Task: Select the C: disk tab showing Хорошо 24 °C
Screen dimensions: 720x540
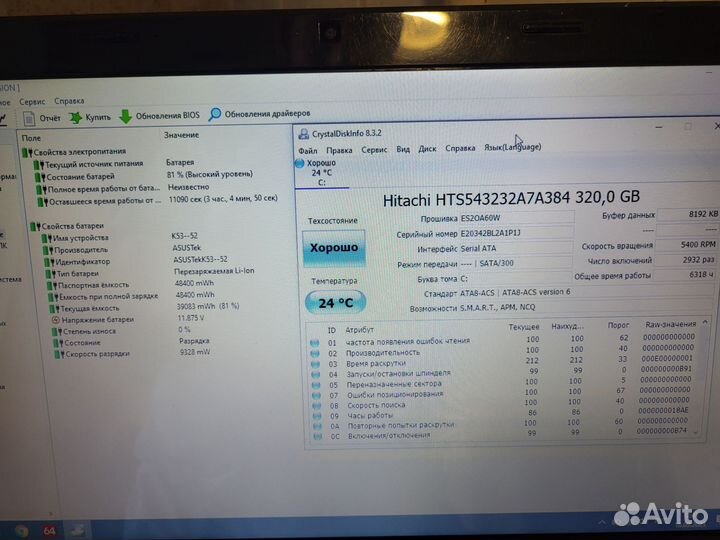Action: click(x=321, y=173)
